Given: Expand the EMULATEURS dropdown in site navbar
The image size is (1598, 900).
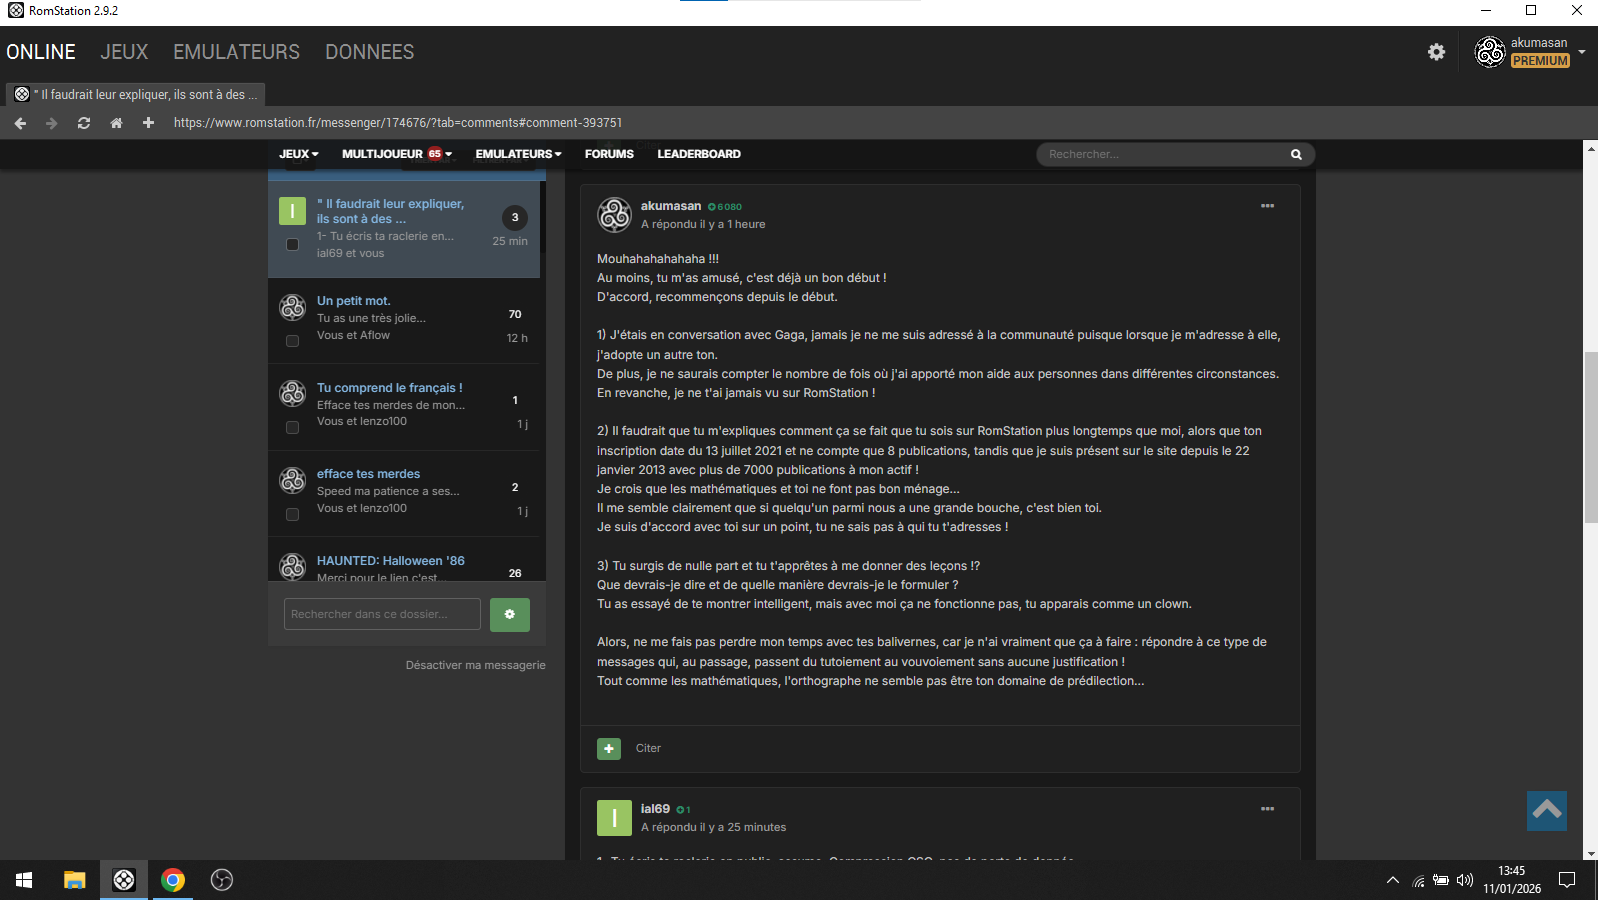Looking at the screenshot, I should 518,154.
